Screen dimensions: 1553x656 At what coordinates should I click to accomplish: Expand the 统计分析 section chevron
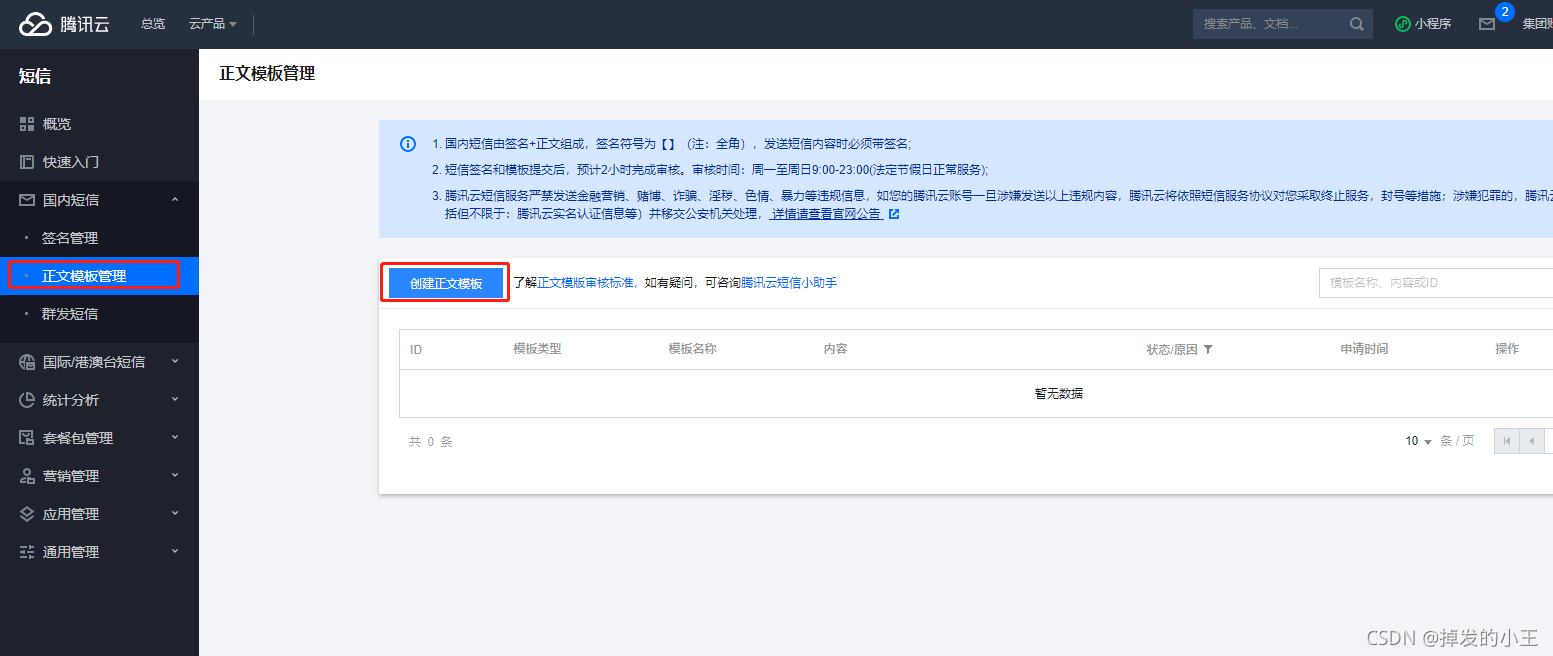[175, 400]
